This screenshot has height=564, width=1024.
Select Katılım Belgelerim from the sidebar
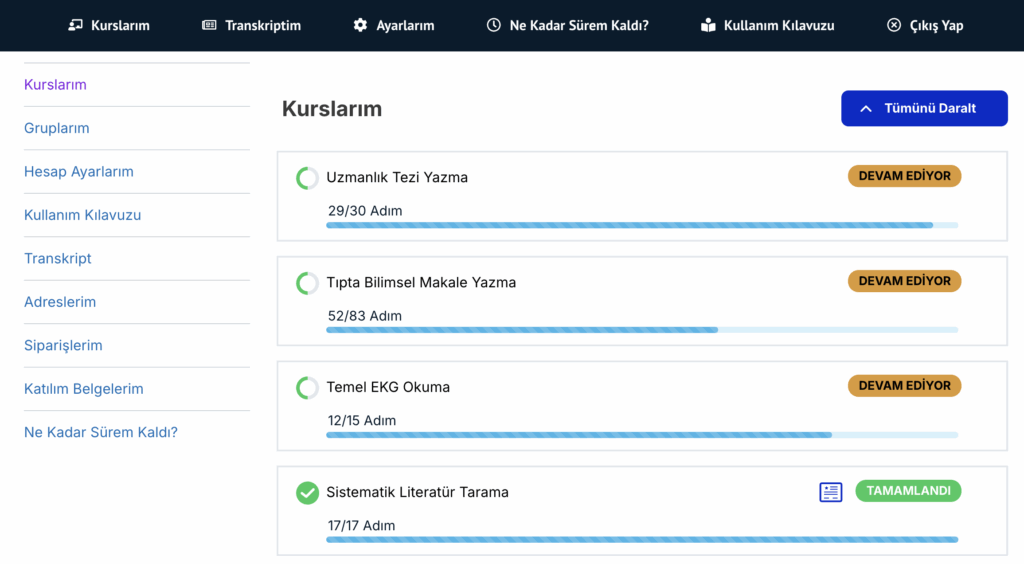click(84, 389)
